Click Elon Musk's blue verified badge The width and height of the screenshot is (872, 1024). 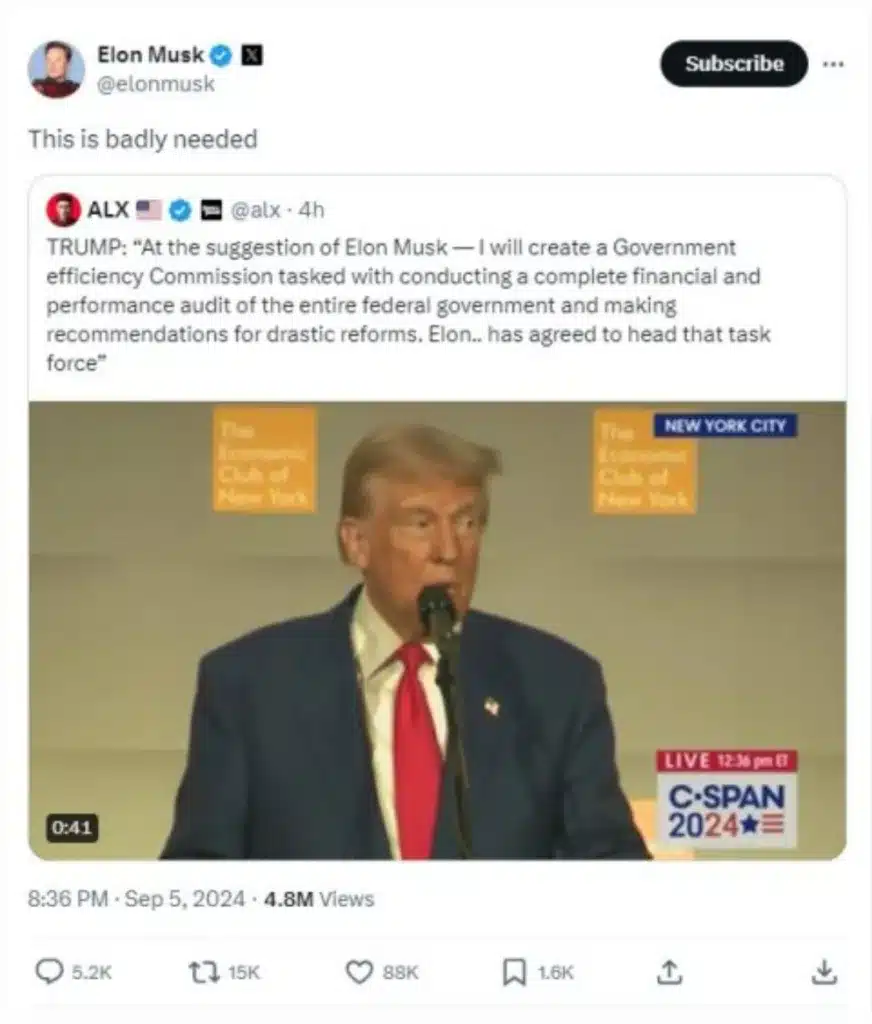221,56
